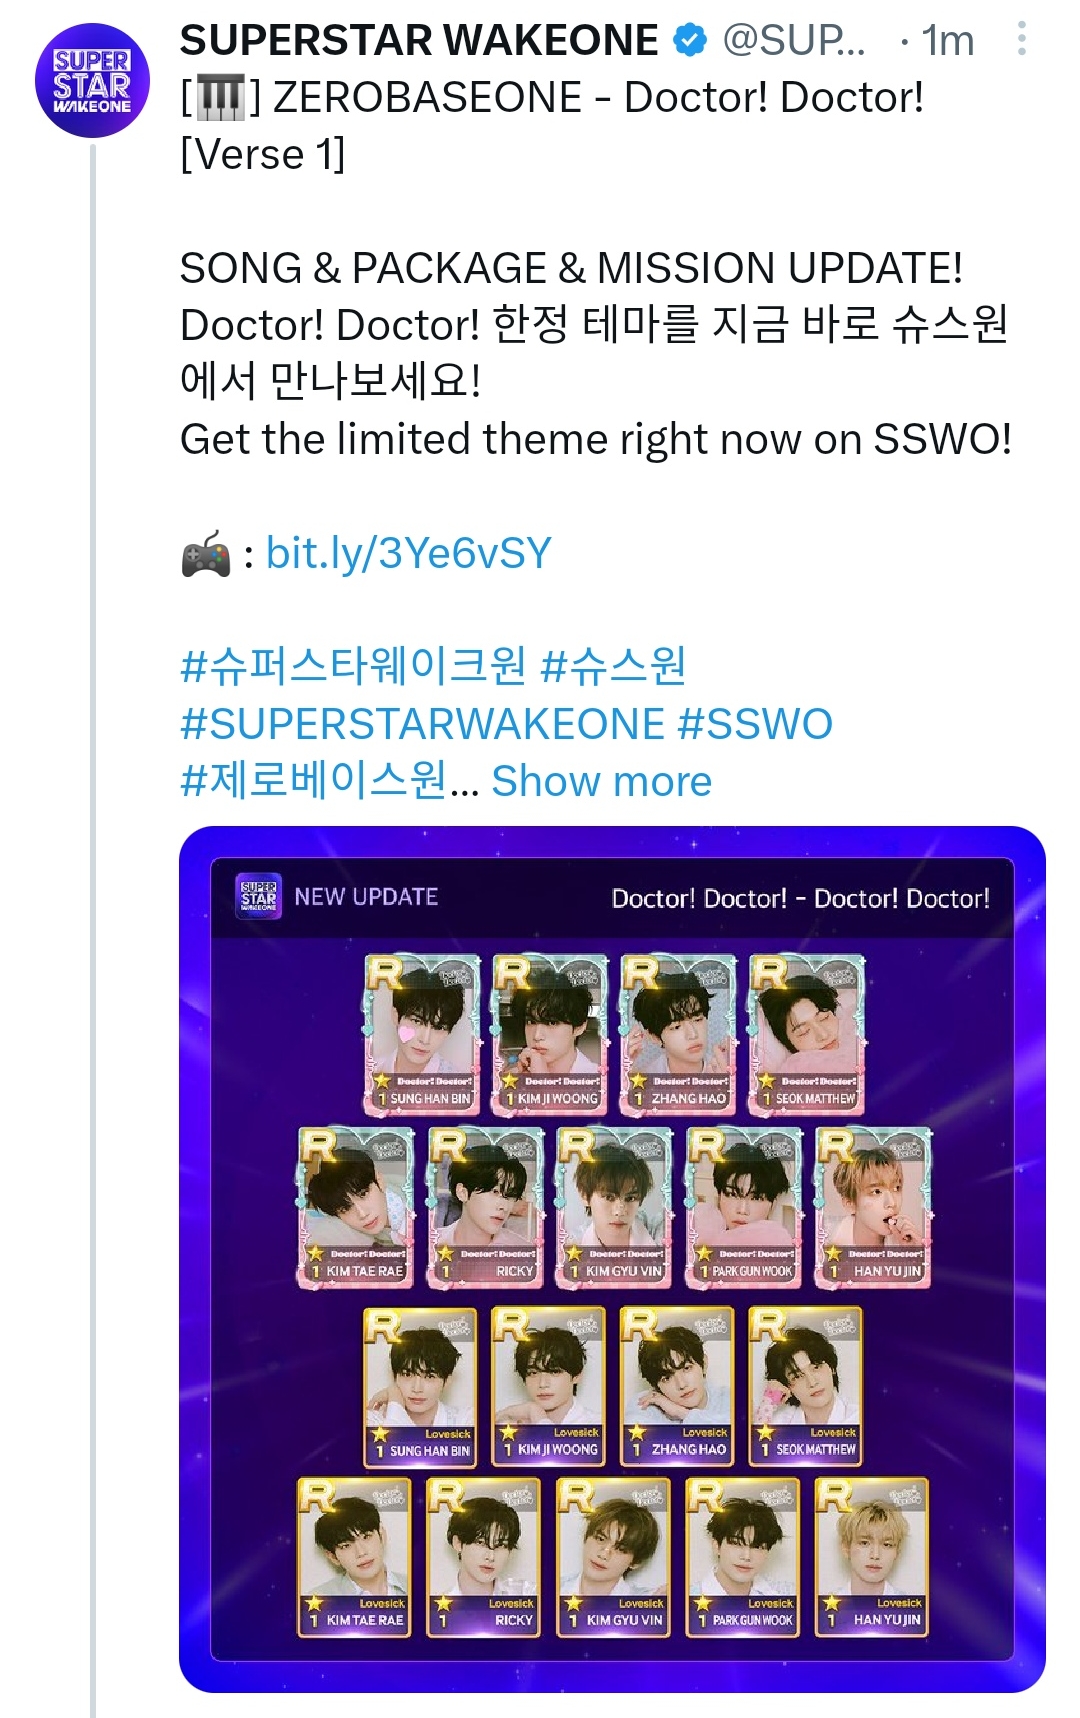The width and height of the screenshot is (1080, 1718).
Task: Click the 1m timestamp
Action: tap(947, 41)
